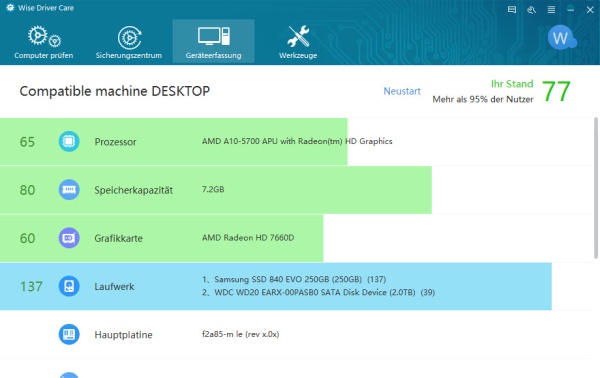Click the Hauptplatine motherboard icon
The width and height of the screenshot is (600, 378).
69,334
